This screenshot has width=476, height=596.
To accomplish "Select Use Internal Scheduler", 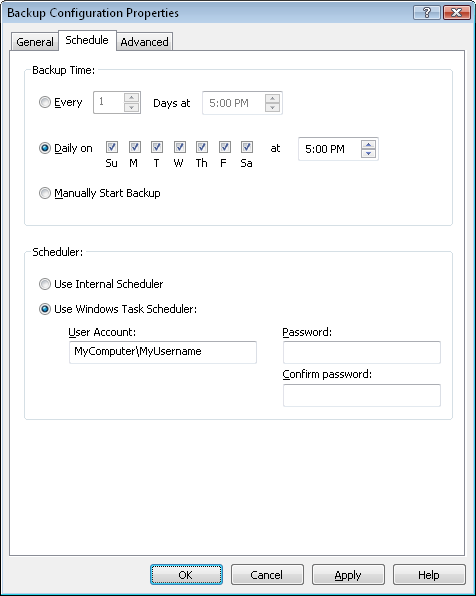I will tap(45, 284).
